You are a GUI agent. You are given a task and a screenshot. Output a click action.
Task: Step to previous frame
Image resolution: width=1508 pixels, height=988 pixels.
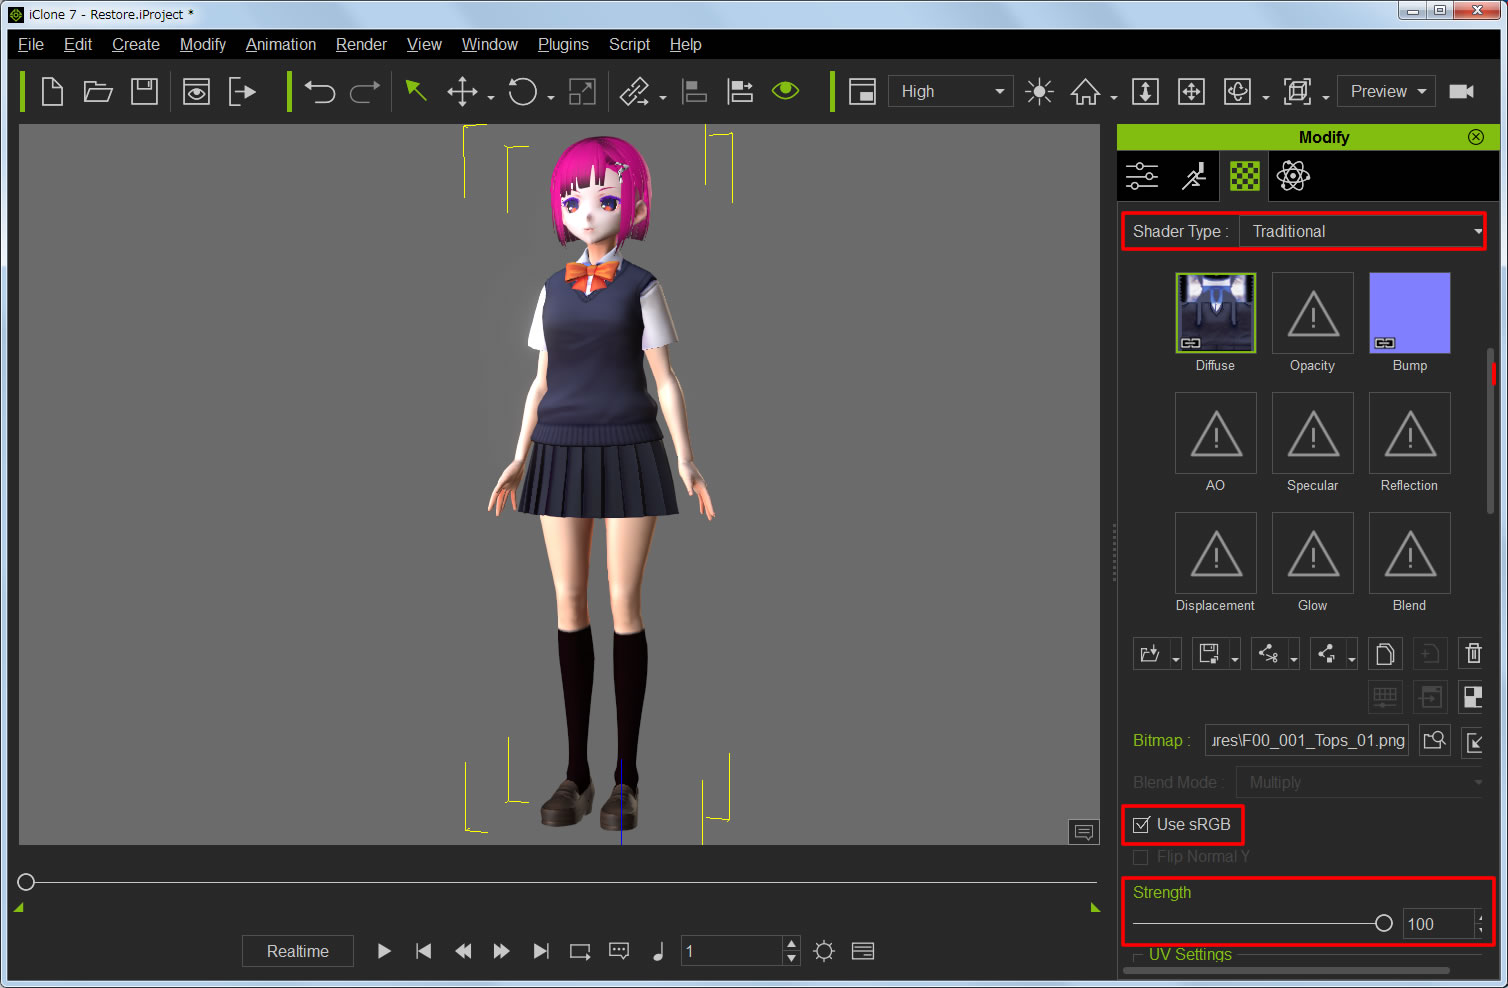click(x=463, y=951)
